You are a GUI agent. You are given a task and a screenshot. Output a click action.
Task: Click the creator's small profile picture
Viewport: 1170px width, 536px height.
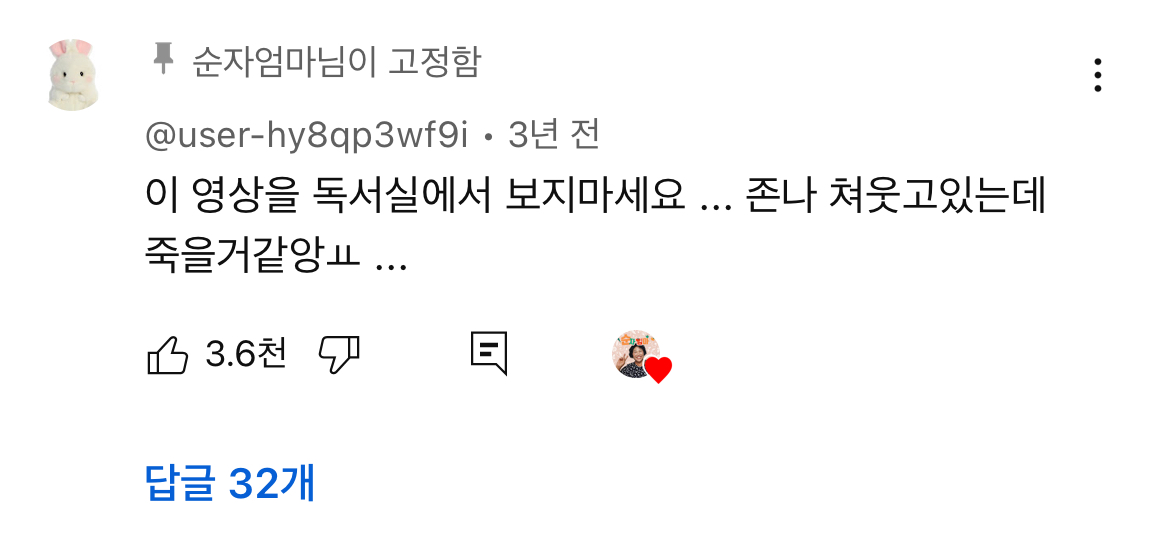[x=635, y=354]
